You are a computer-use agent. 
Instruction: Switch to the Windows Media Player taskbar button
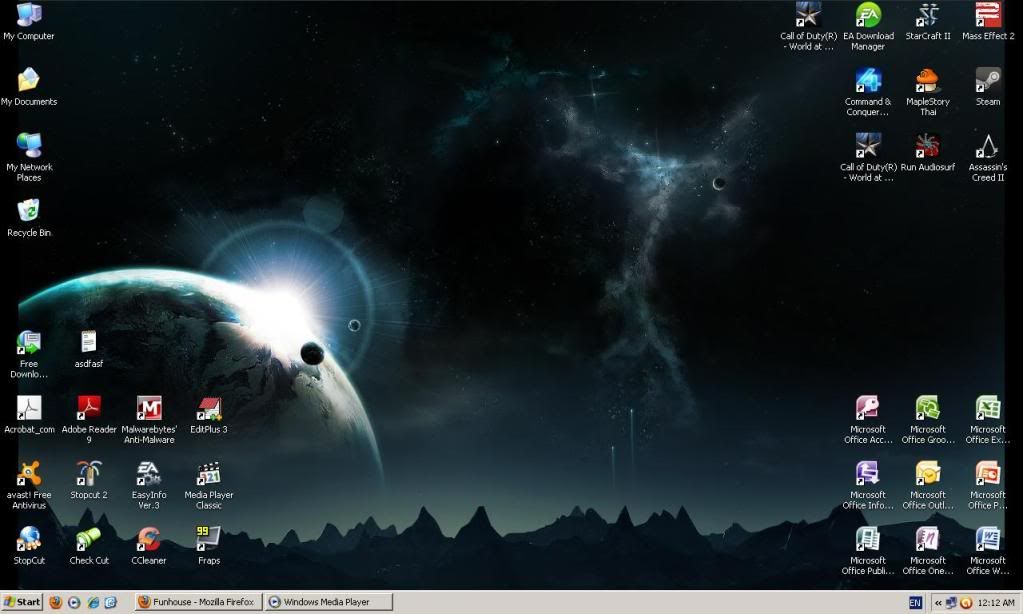coord(329,602)
